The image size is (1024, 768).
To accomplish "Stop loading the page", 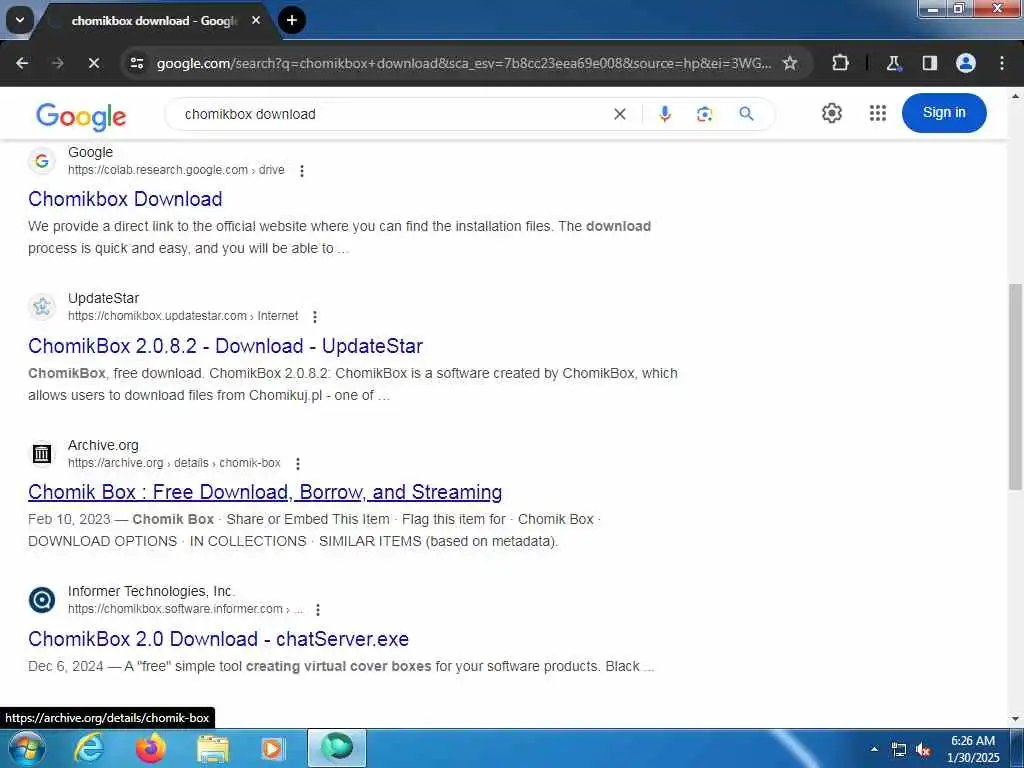I will pyautogui.click(x=93, y=63).
